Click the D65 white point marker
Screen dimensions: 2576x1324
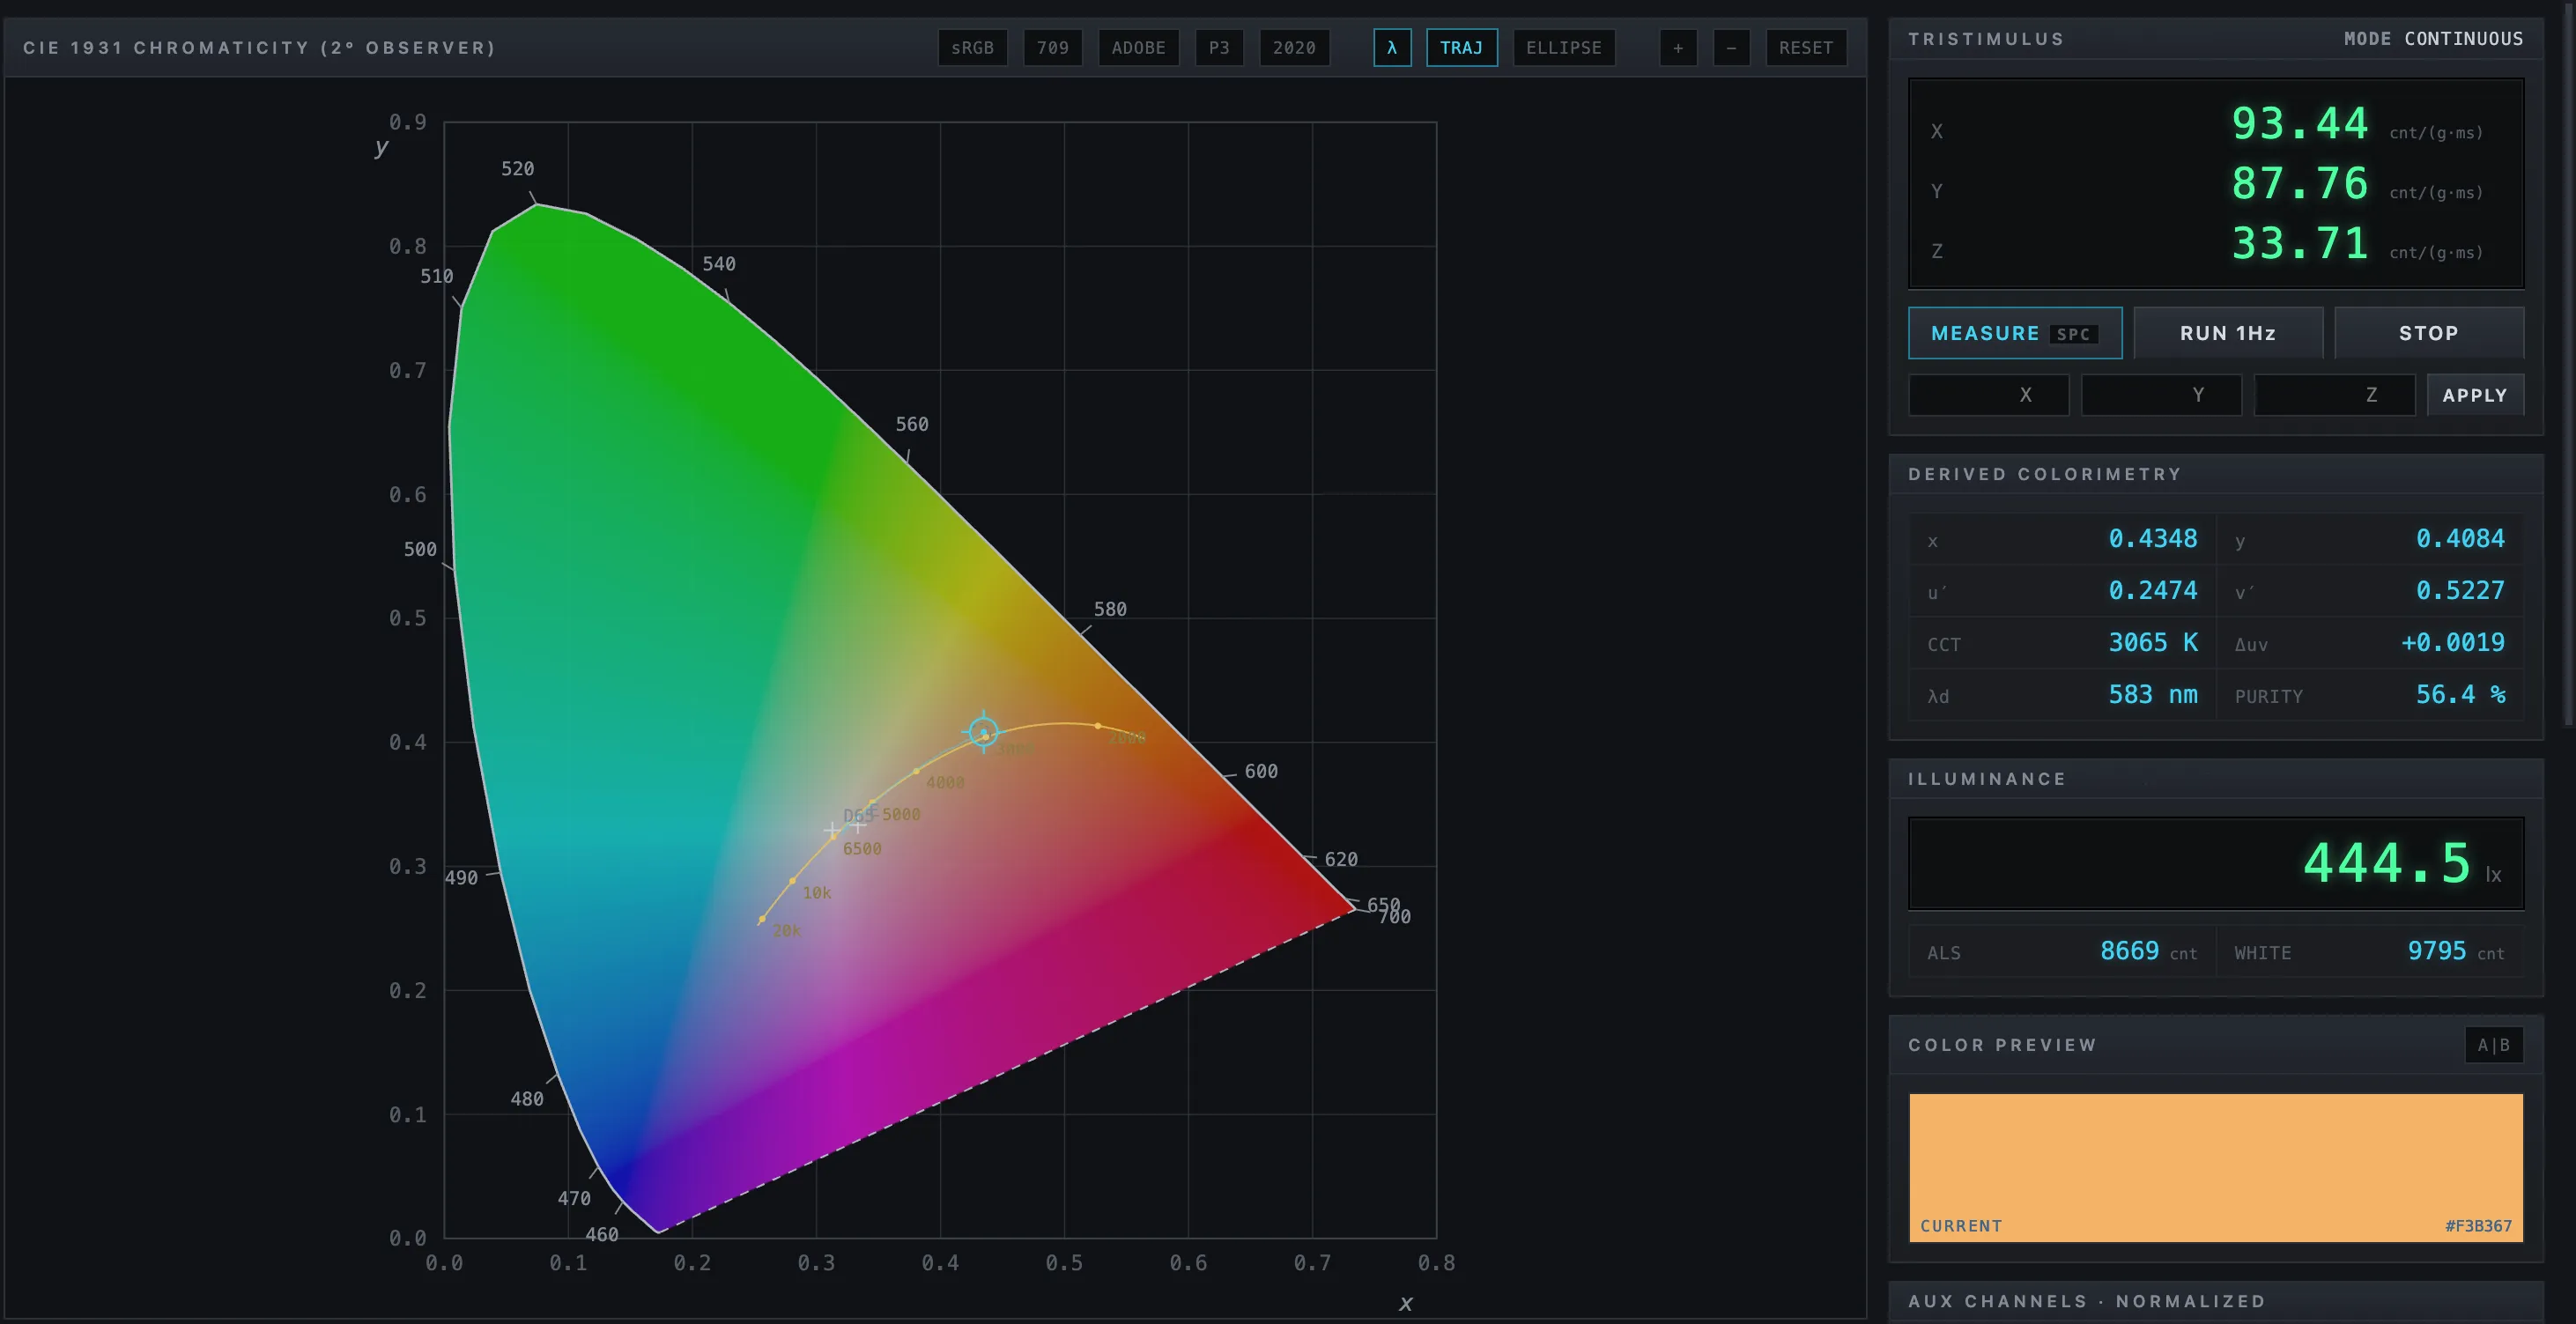(832, 830)
